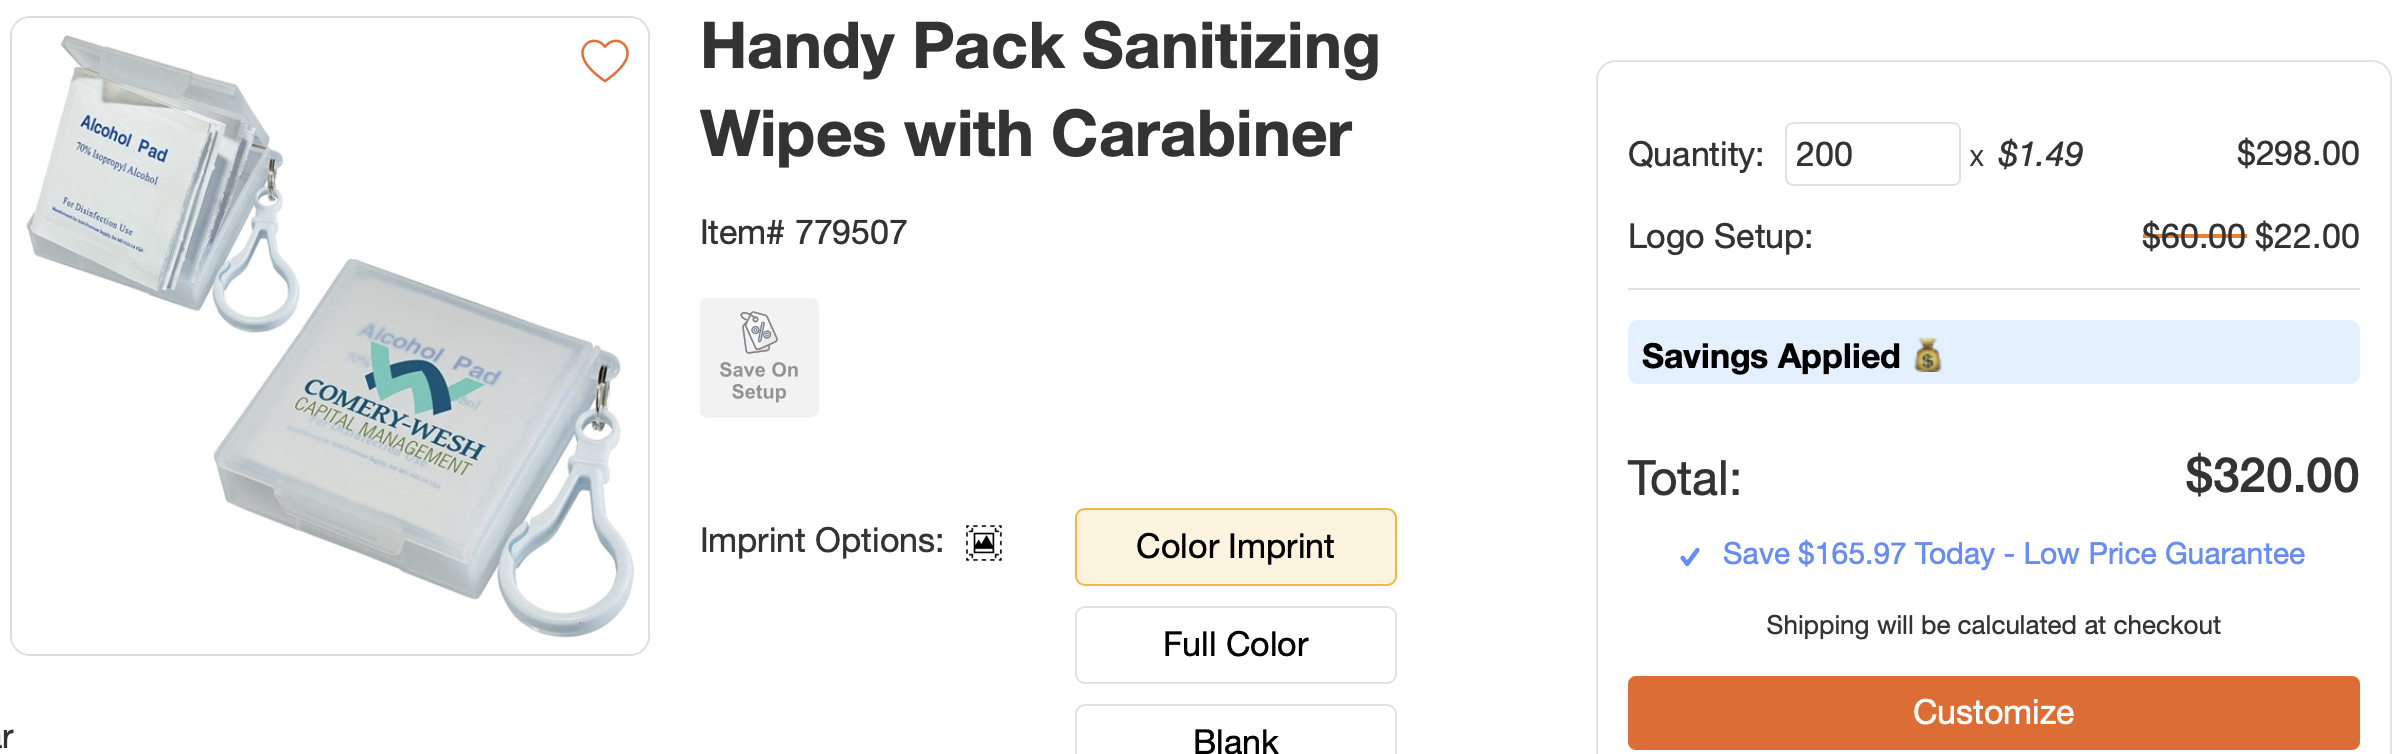
Task: Click the crossed-out $60.00 setup price
Action: 2193,237
